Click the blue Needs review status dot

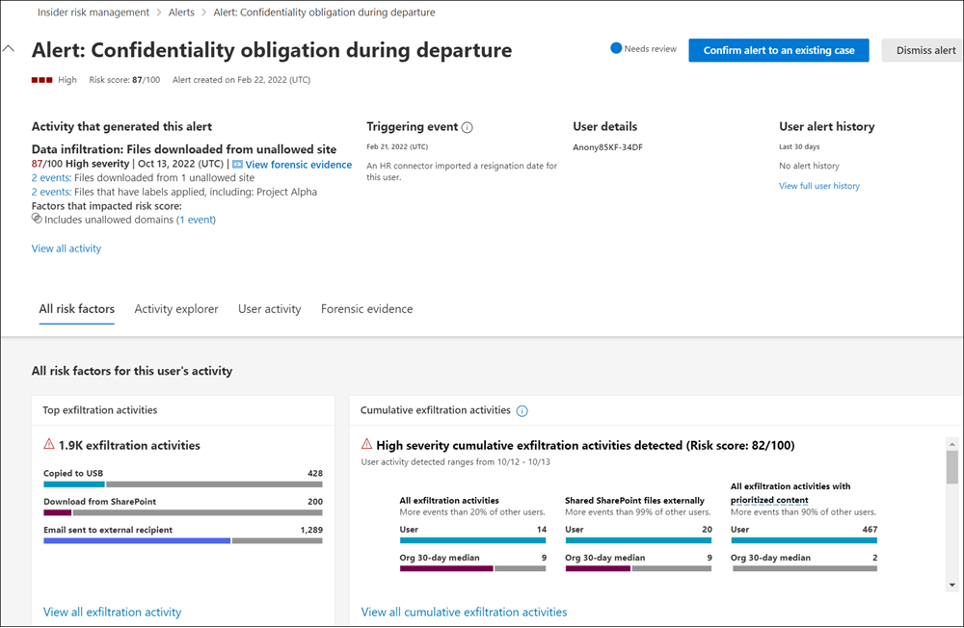[616, 48]
